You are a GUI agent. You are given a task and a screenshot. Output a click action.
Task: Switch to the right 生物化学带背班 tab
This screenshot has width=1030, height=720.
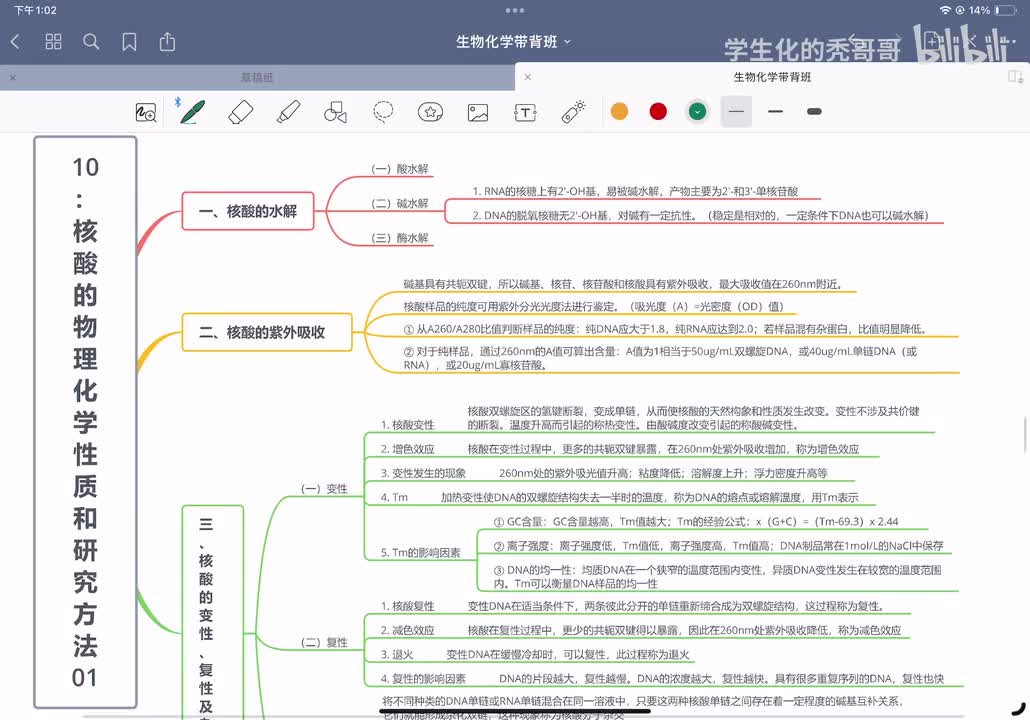point(772,77)
